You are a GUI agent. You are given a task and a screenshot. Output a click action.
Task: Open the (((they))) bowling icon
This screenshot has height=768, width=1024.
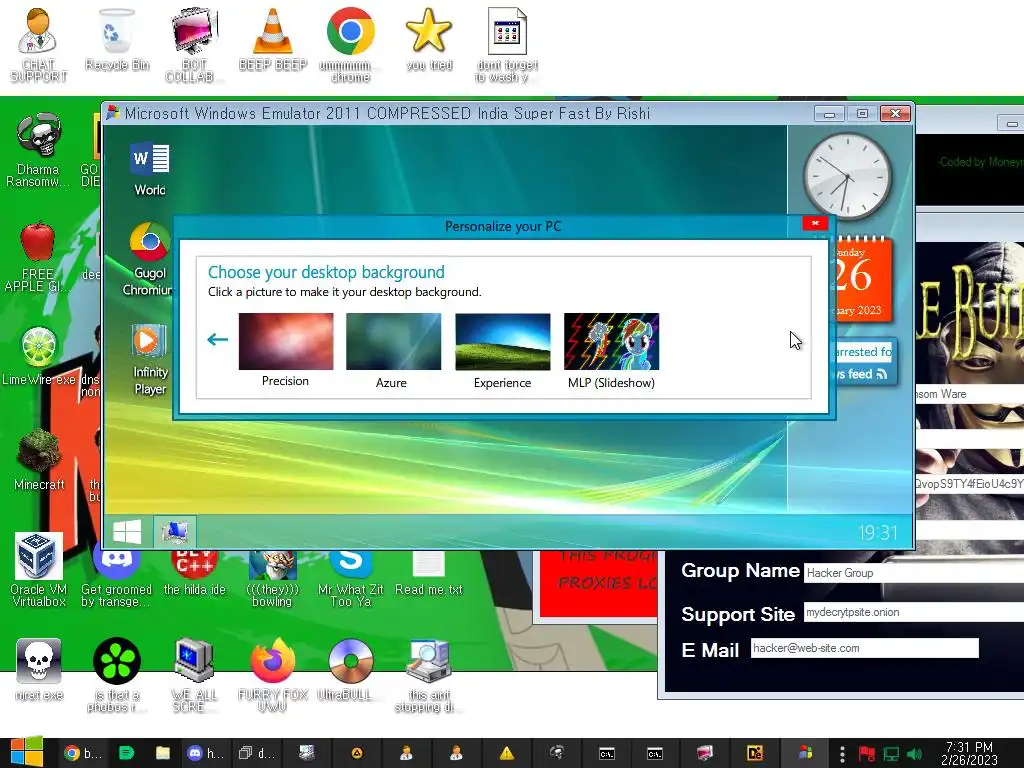272,579
